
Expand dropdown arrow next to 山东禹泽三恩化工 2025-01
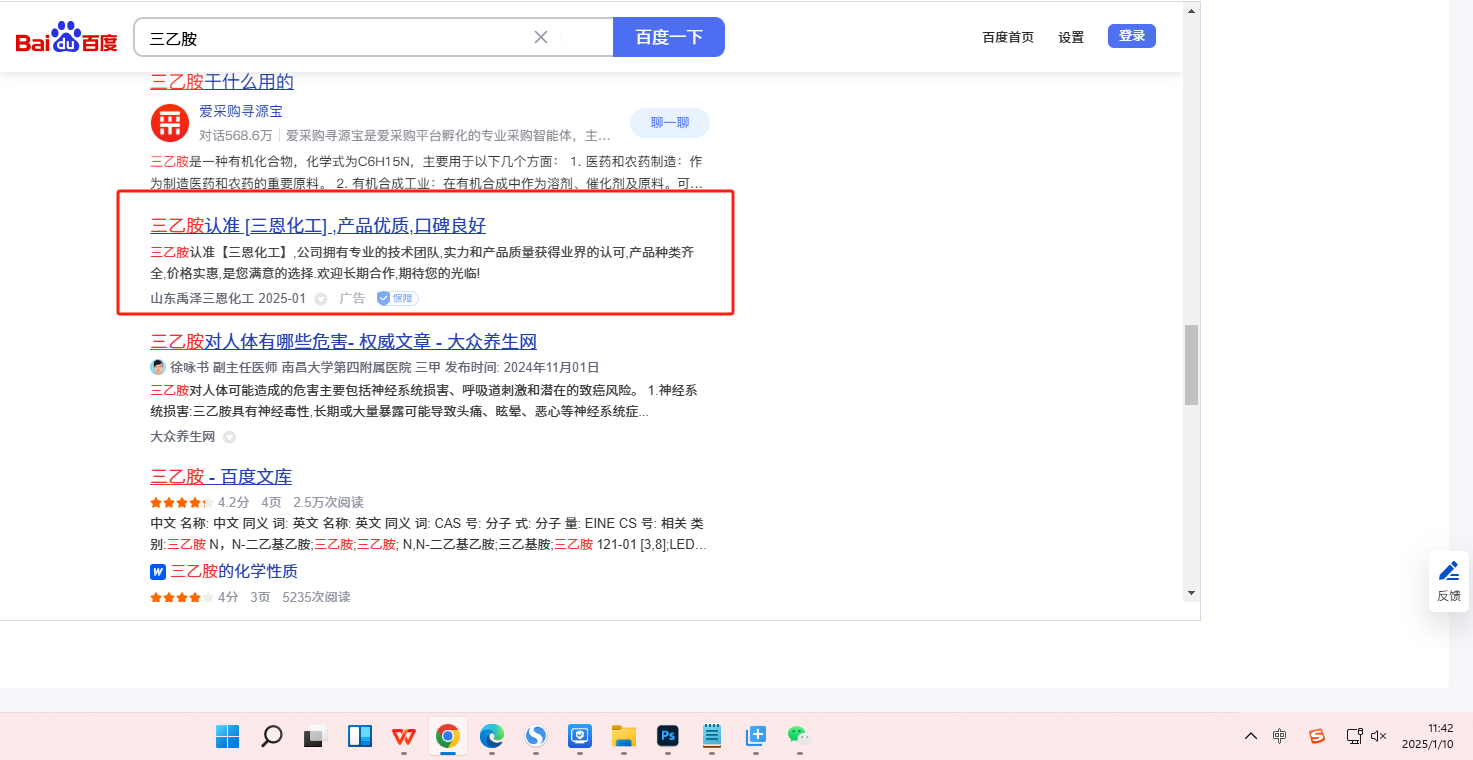tap(321, 299)
